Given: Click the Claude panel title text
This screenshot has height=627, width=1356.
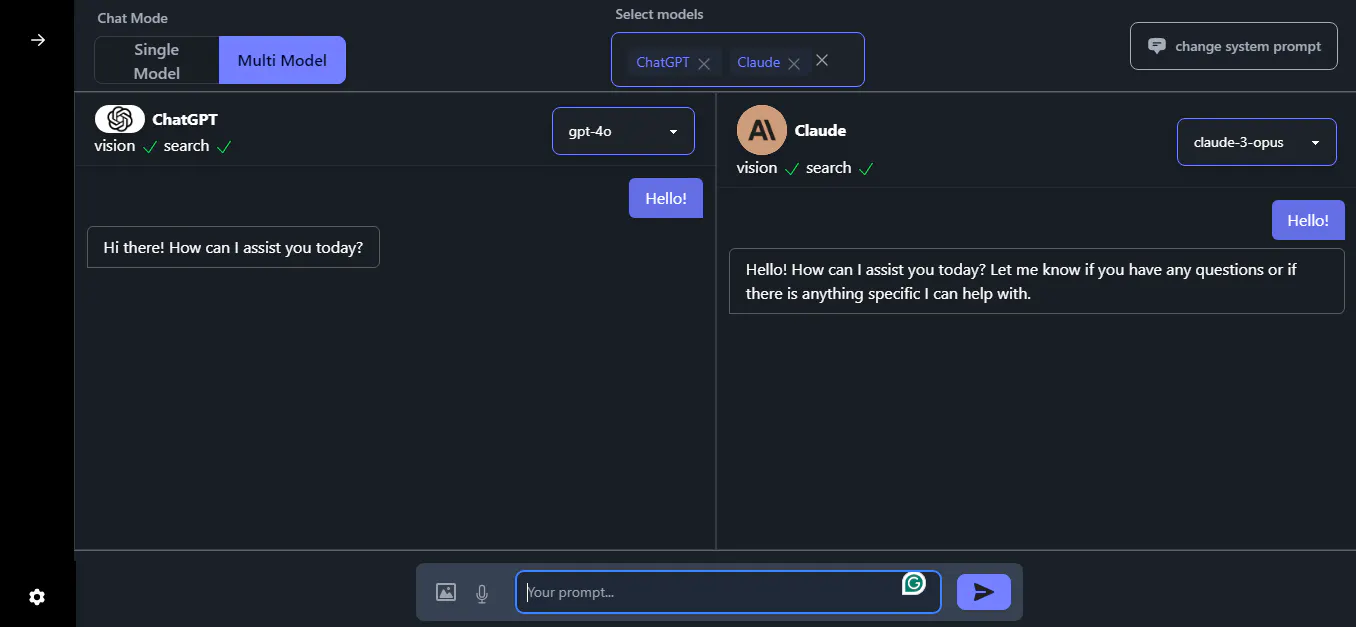Looking at the screenshot, I should pyautogui.click(x=820, y=130).
